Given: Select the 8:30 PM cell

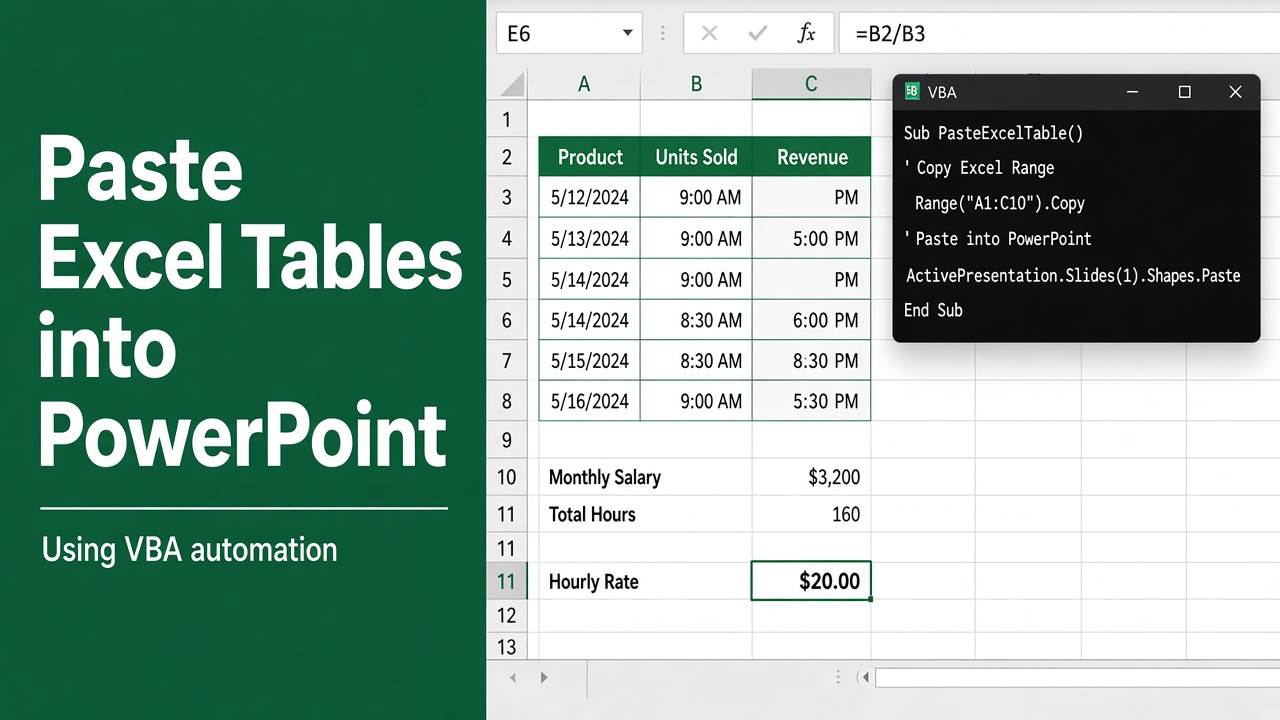Looking at the screenshot, I should click(x=812, y=360).
